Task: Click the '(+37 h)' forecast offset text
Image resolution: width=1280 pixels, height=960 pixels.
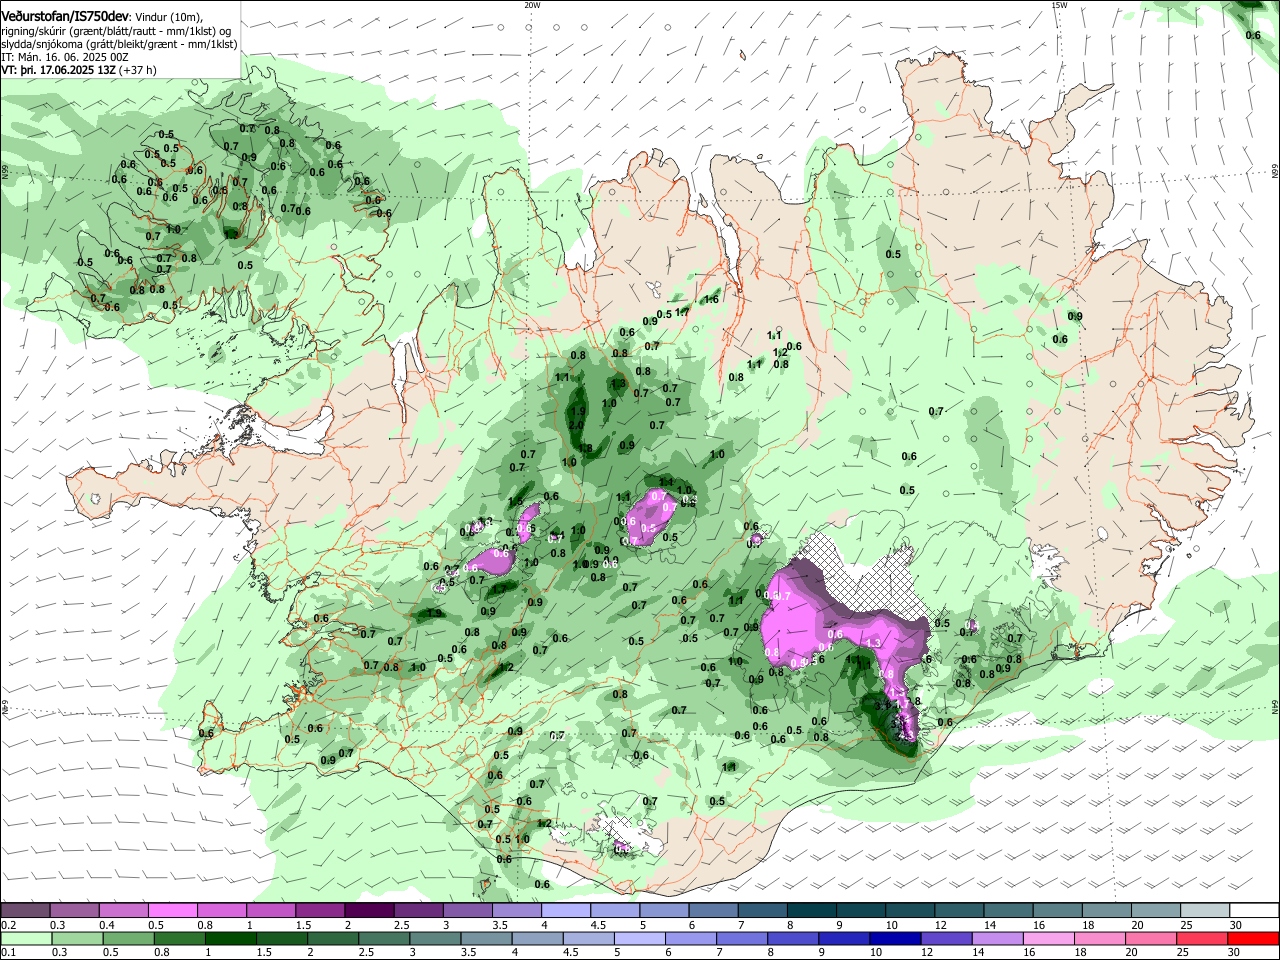Action: pos(137,71)
